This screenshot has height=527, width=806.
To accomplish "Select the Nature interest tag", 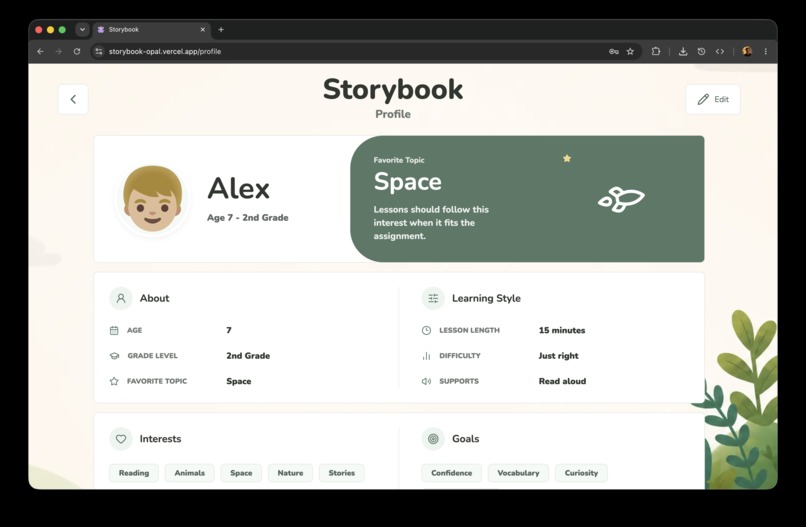I will (290, 473).
